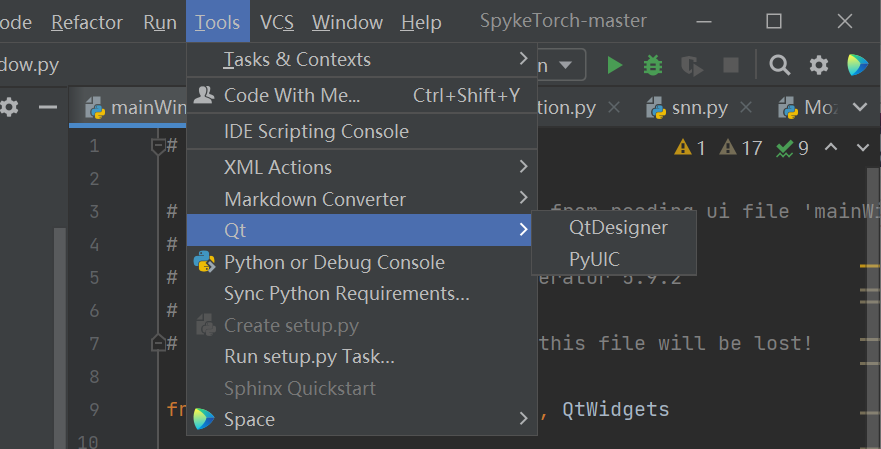Viewport: 881px width, 449px height.
Task: Open Search Everywhere magnifier icon
Action: click(x=780, y=65)
